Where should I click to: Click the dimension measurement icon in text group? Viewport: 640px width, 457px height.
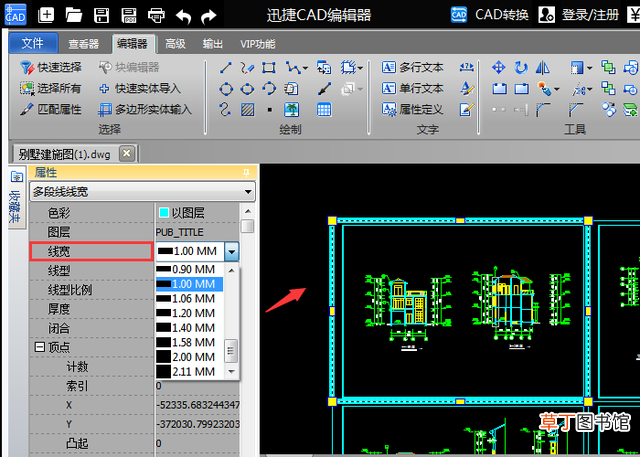pos(467,67)
